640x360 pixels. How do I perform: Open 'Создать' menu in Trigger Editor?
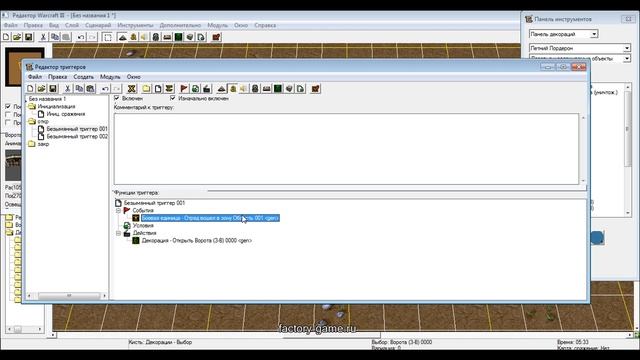click(84, 77)
